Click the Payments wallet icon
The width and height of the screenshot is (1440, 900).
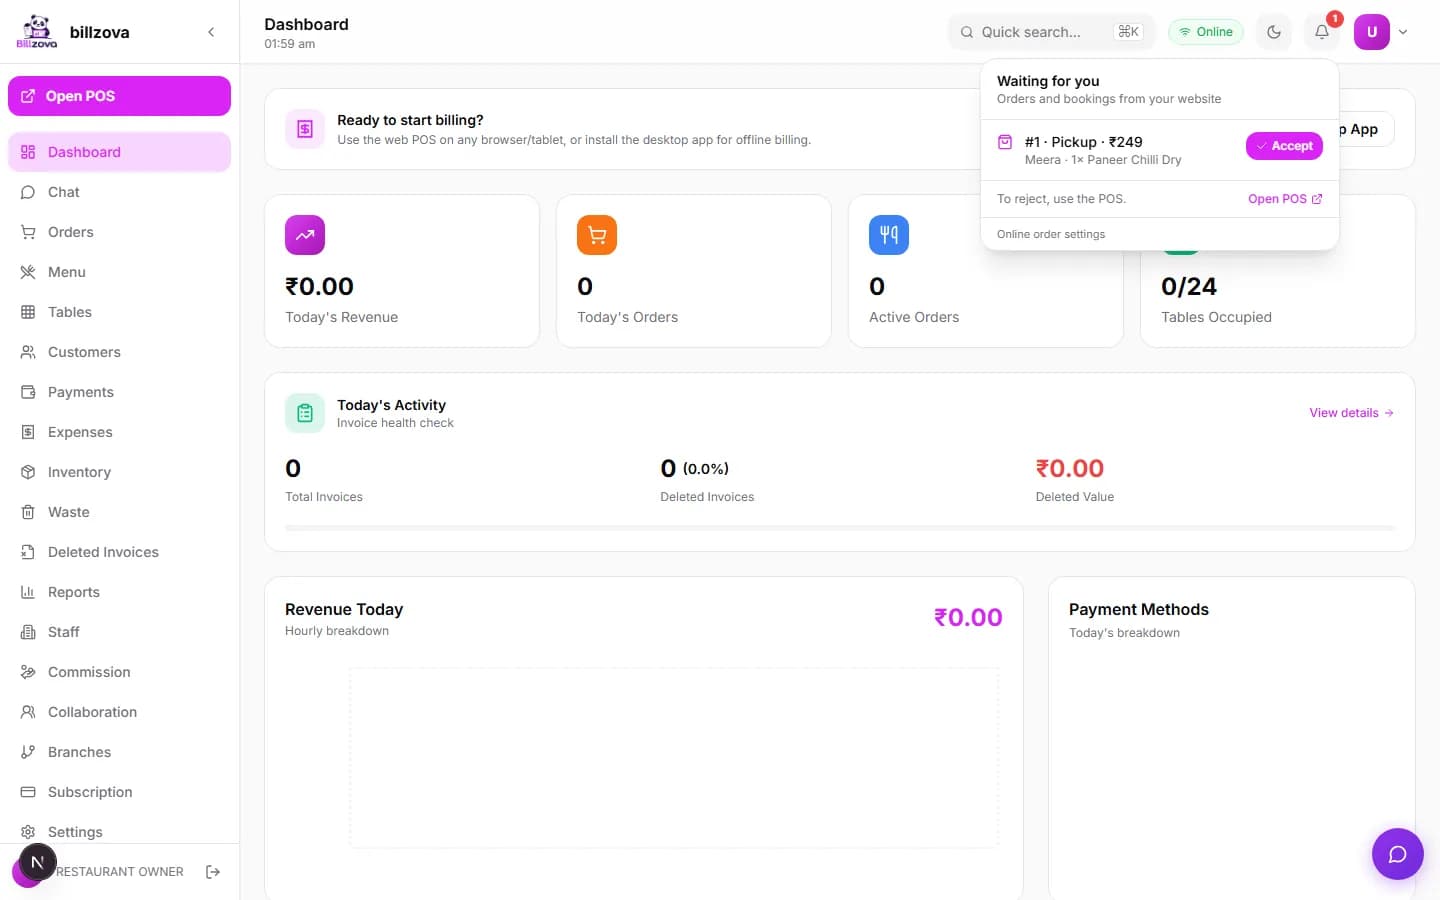[28, 392]
